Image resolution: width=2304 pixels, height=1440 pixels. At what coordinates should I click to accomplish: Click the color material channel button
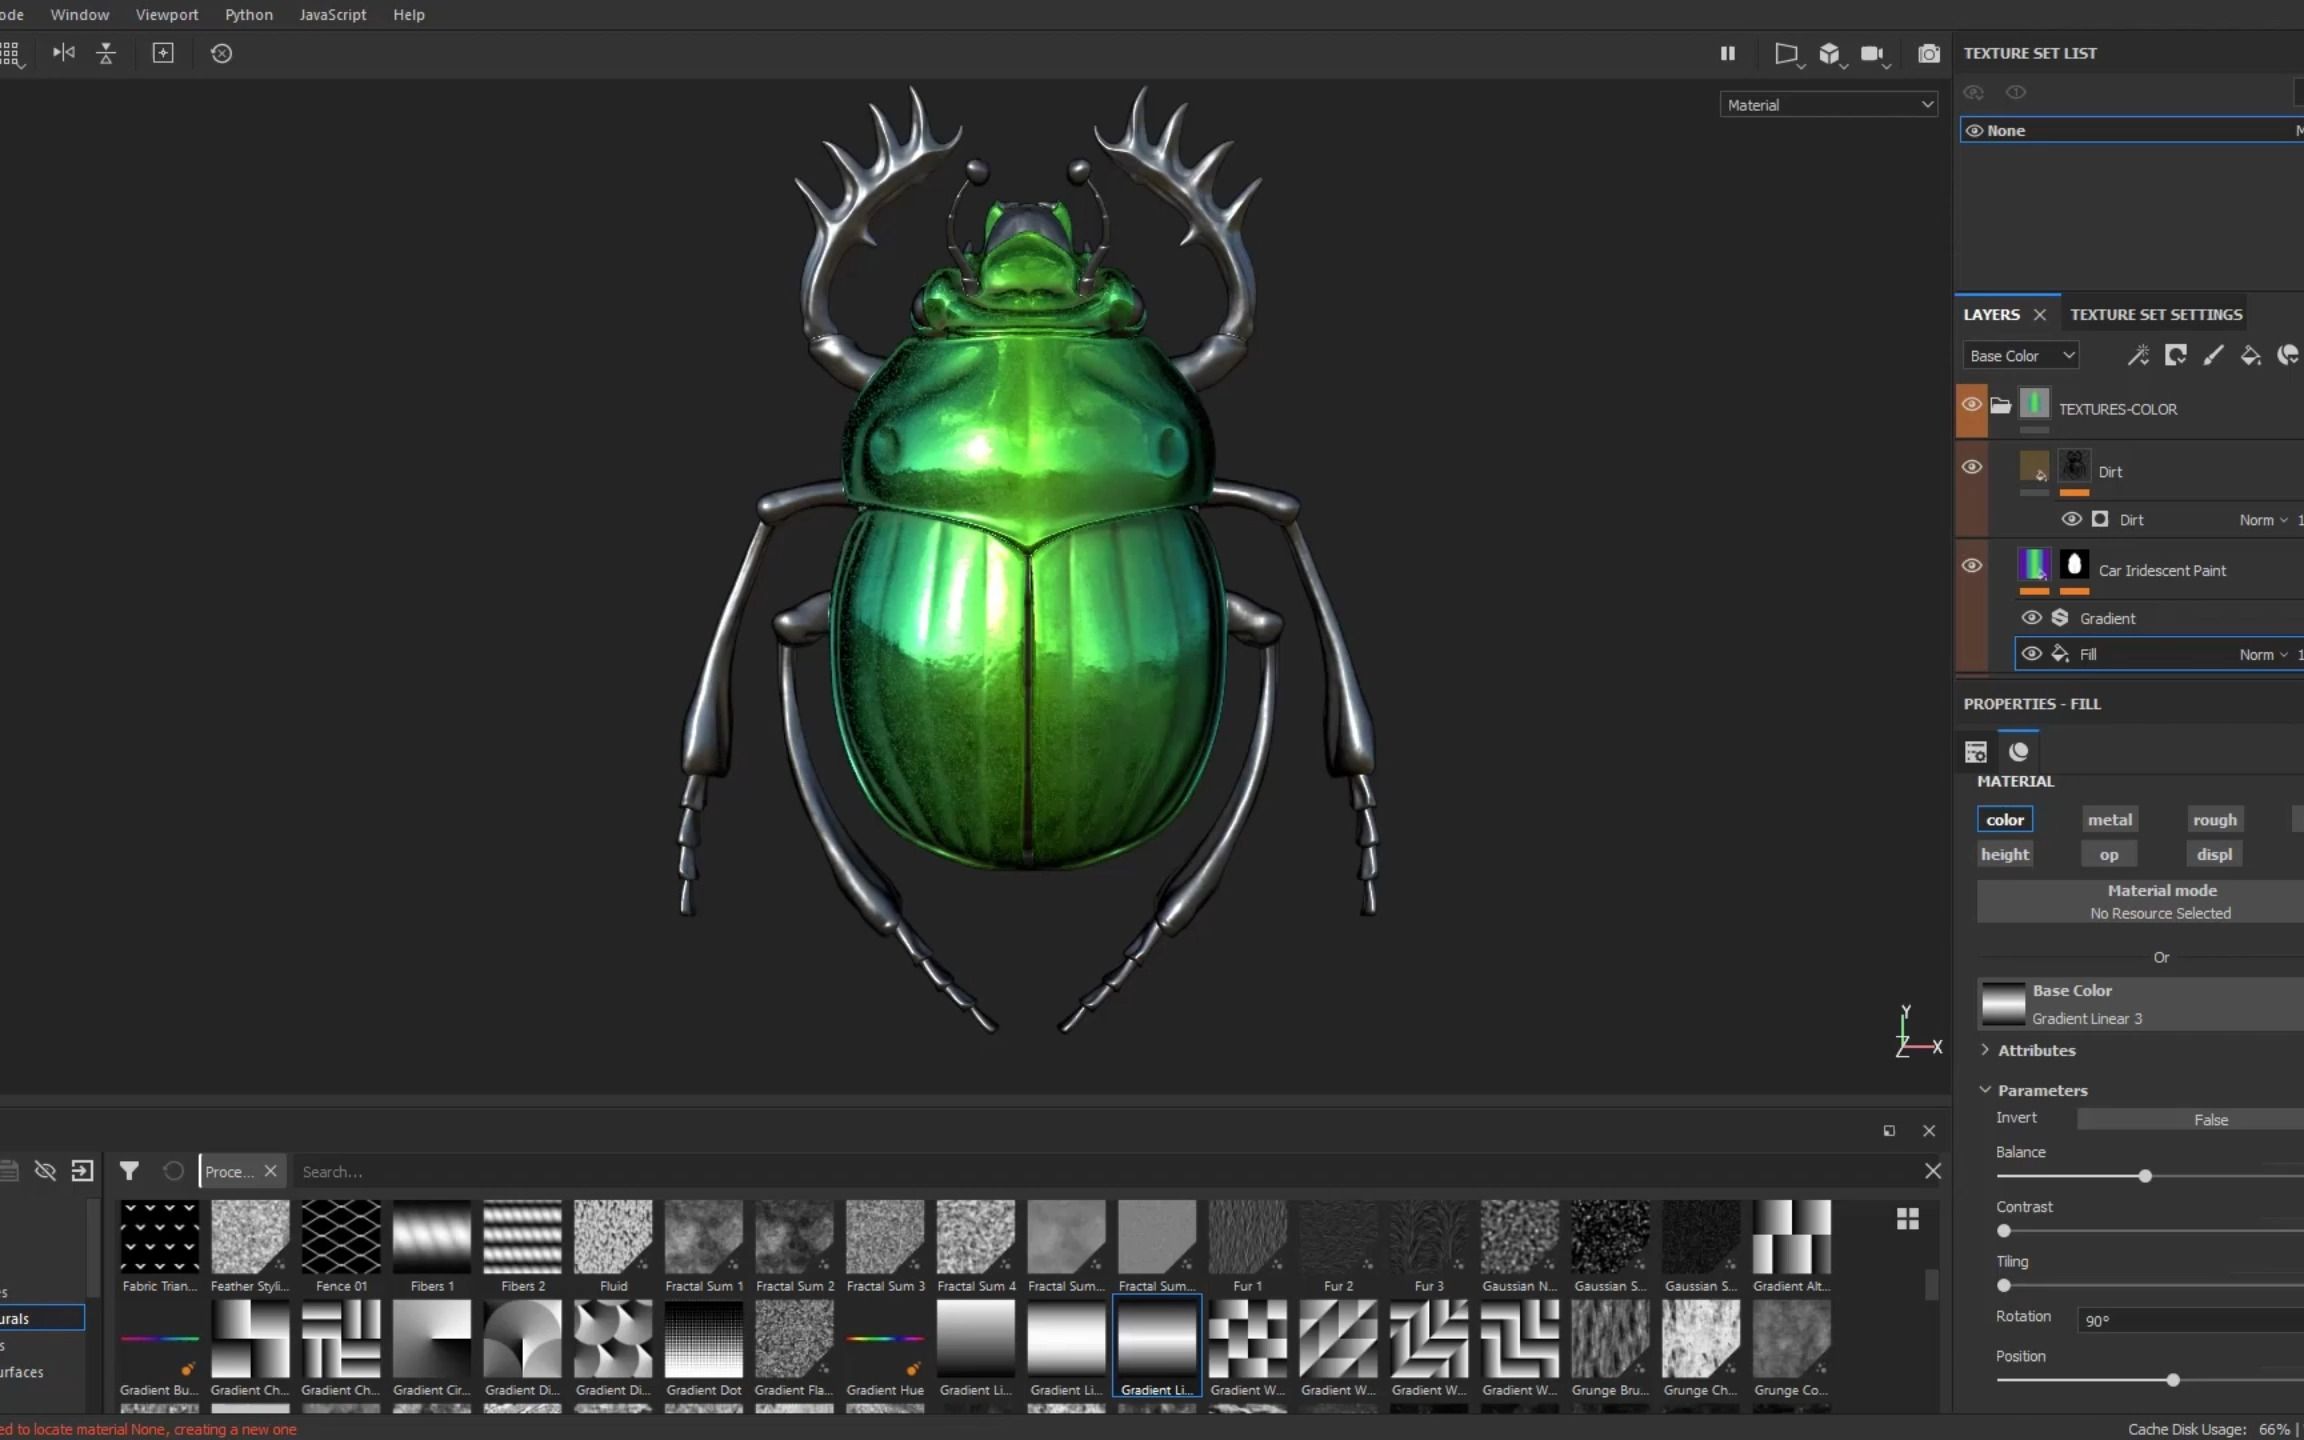(2005, 818)
